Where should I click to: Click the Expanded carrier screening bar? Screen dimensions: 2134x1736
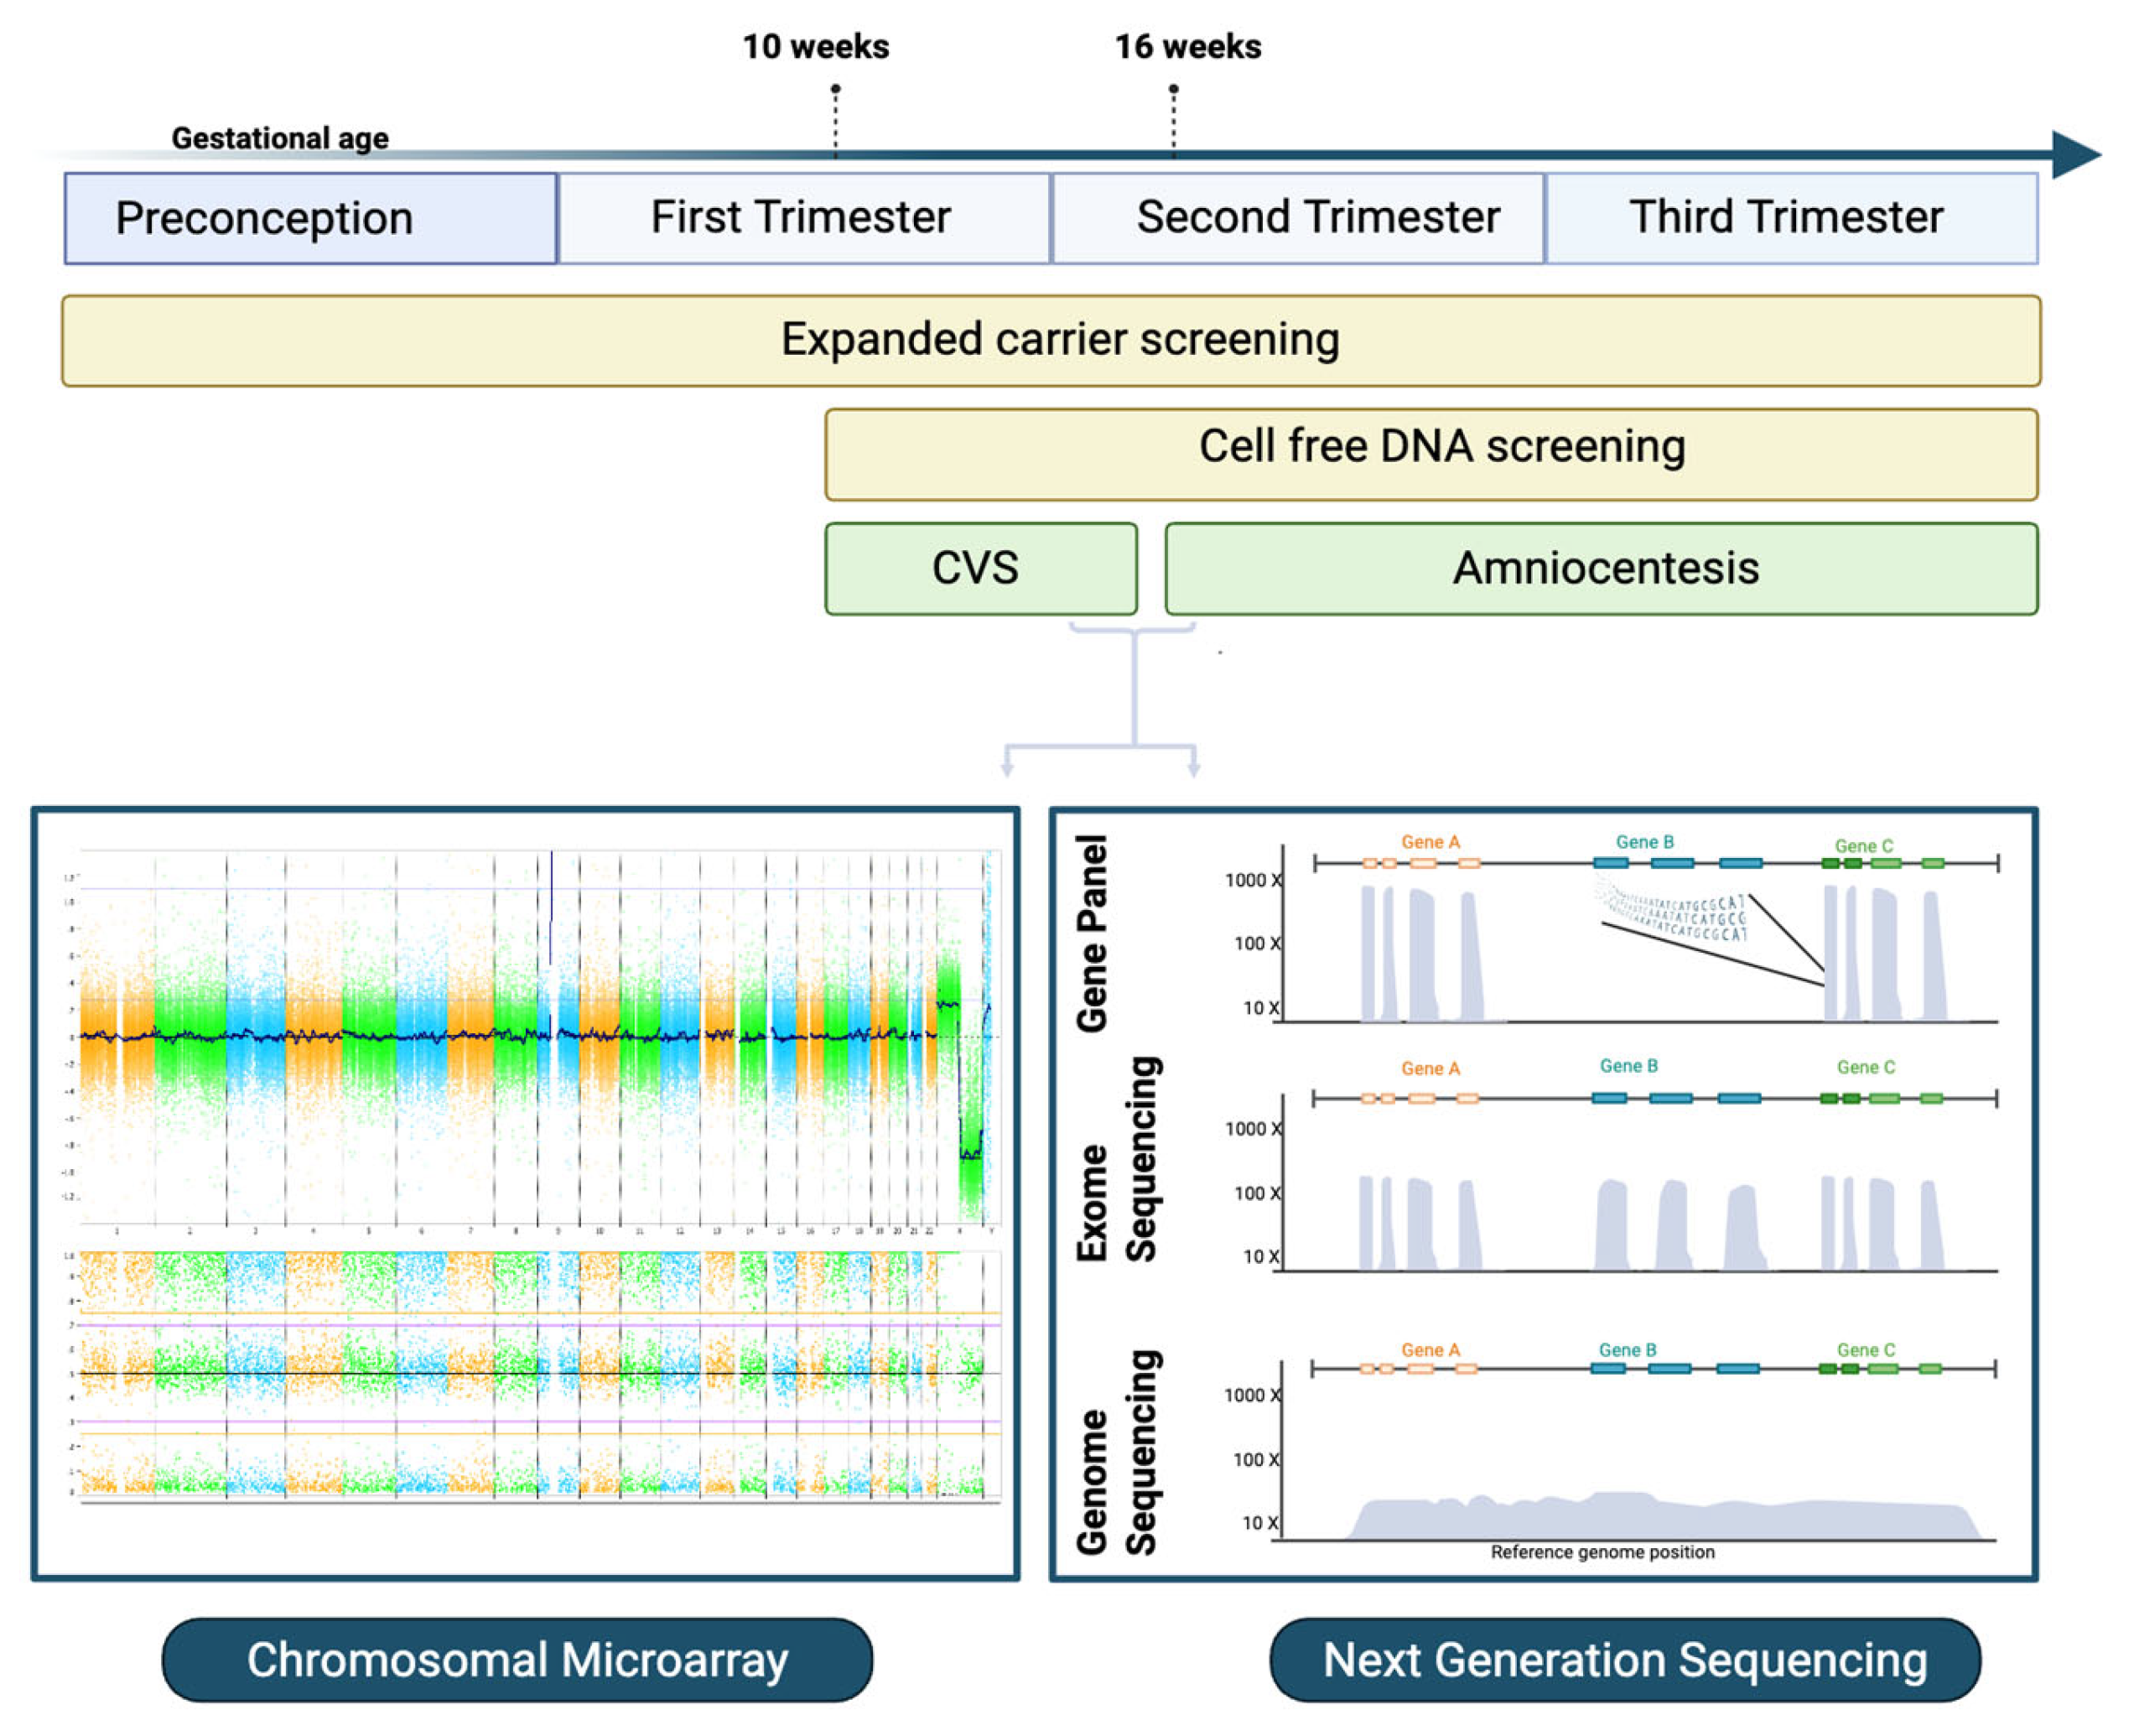pyautogui.click(x=1051, y=340)
